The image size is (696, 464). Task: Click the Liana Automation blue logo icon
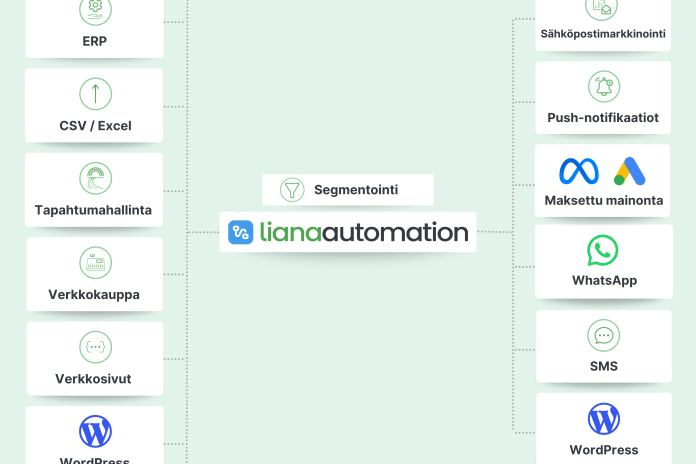click(x=241, y=232)
